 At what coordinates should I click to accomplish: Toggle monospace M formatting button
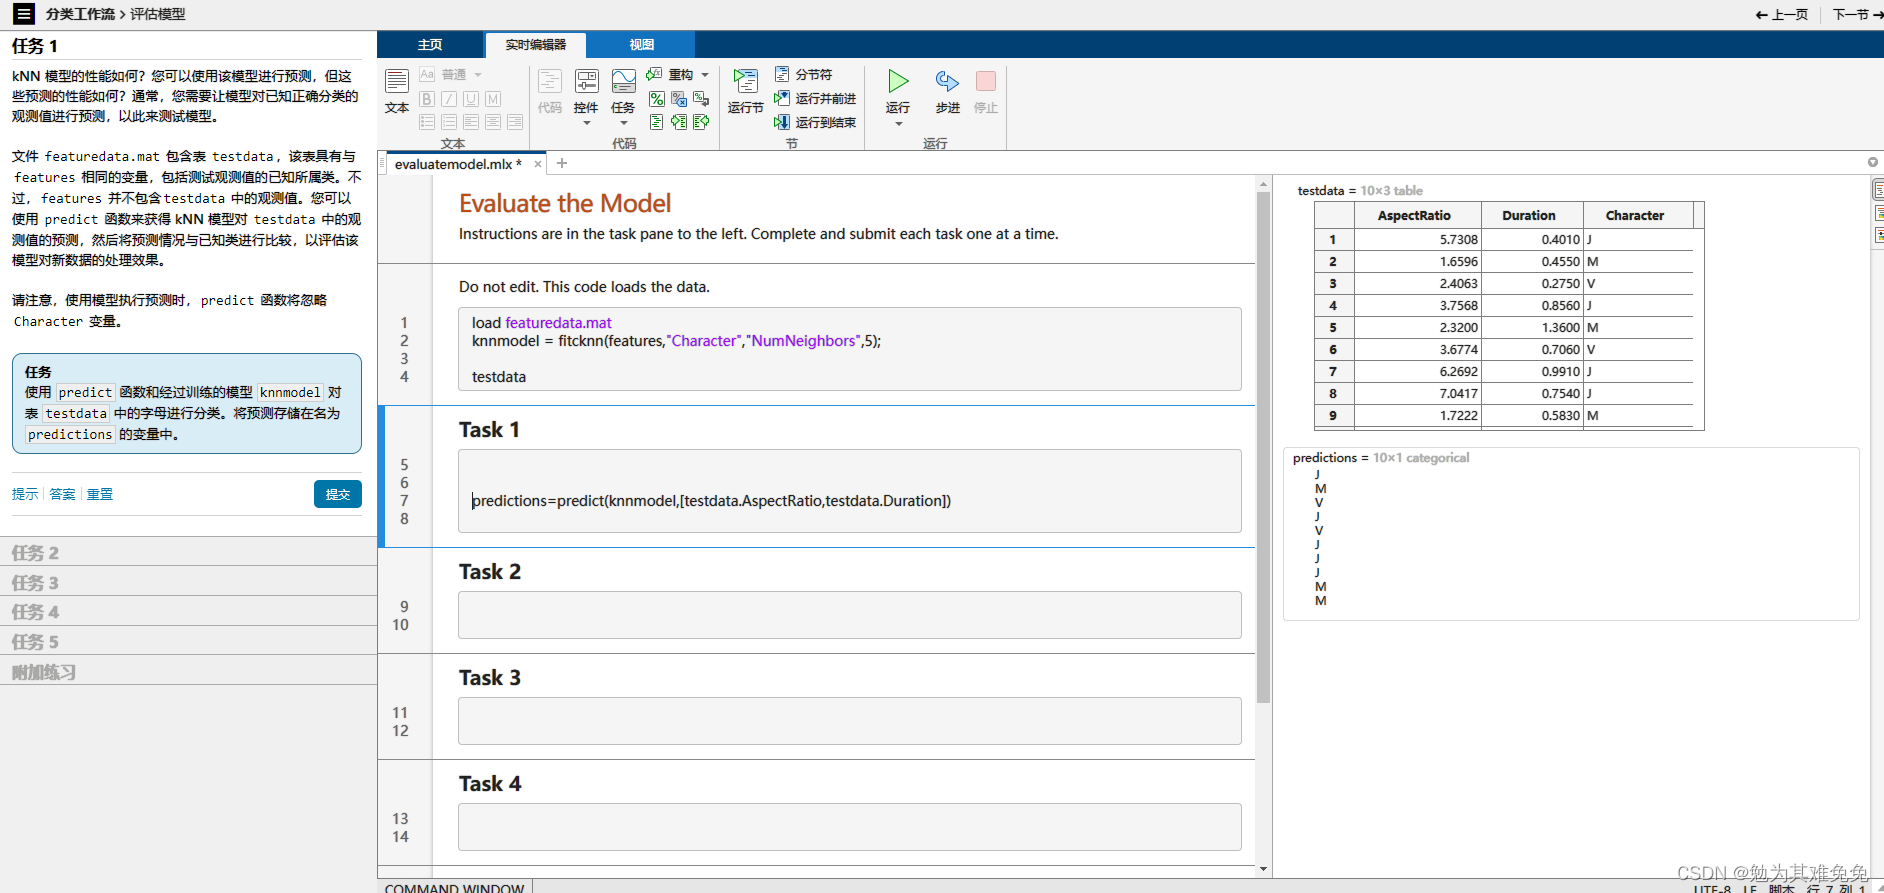[x=493, y=99]
